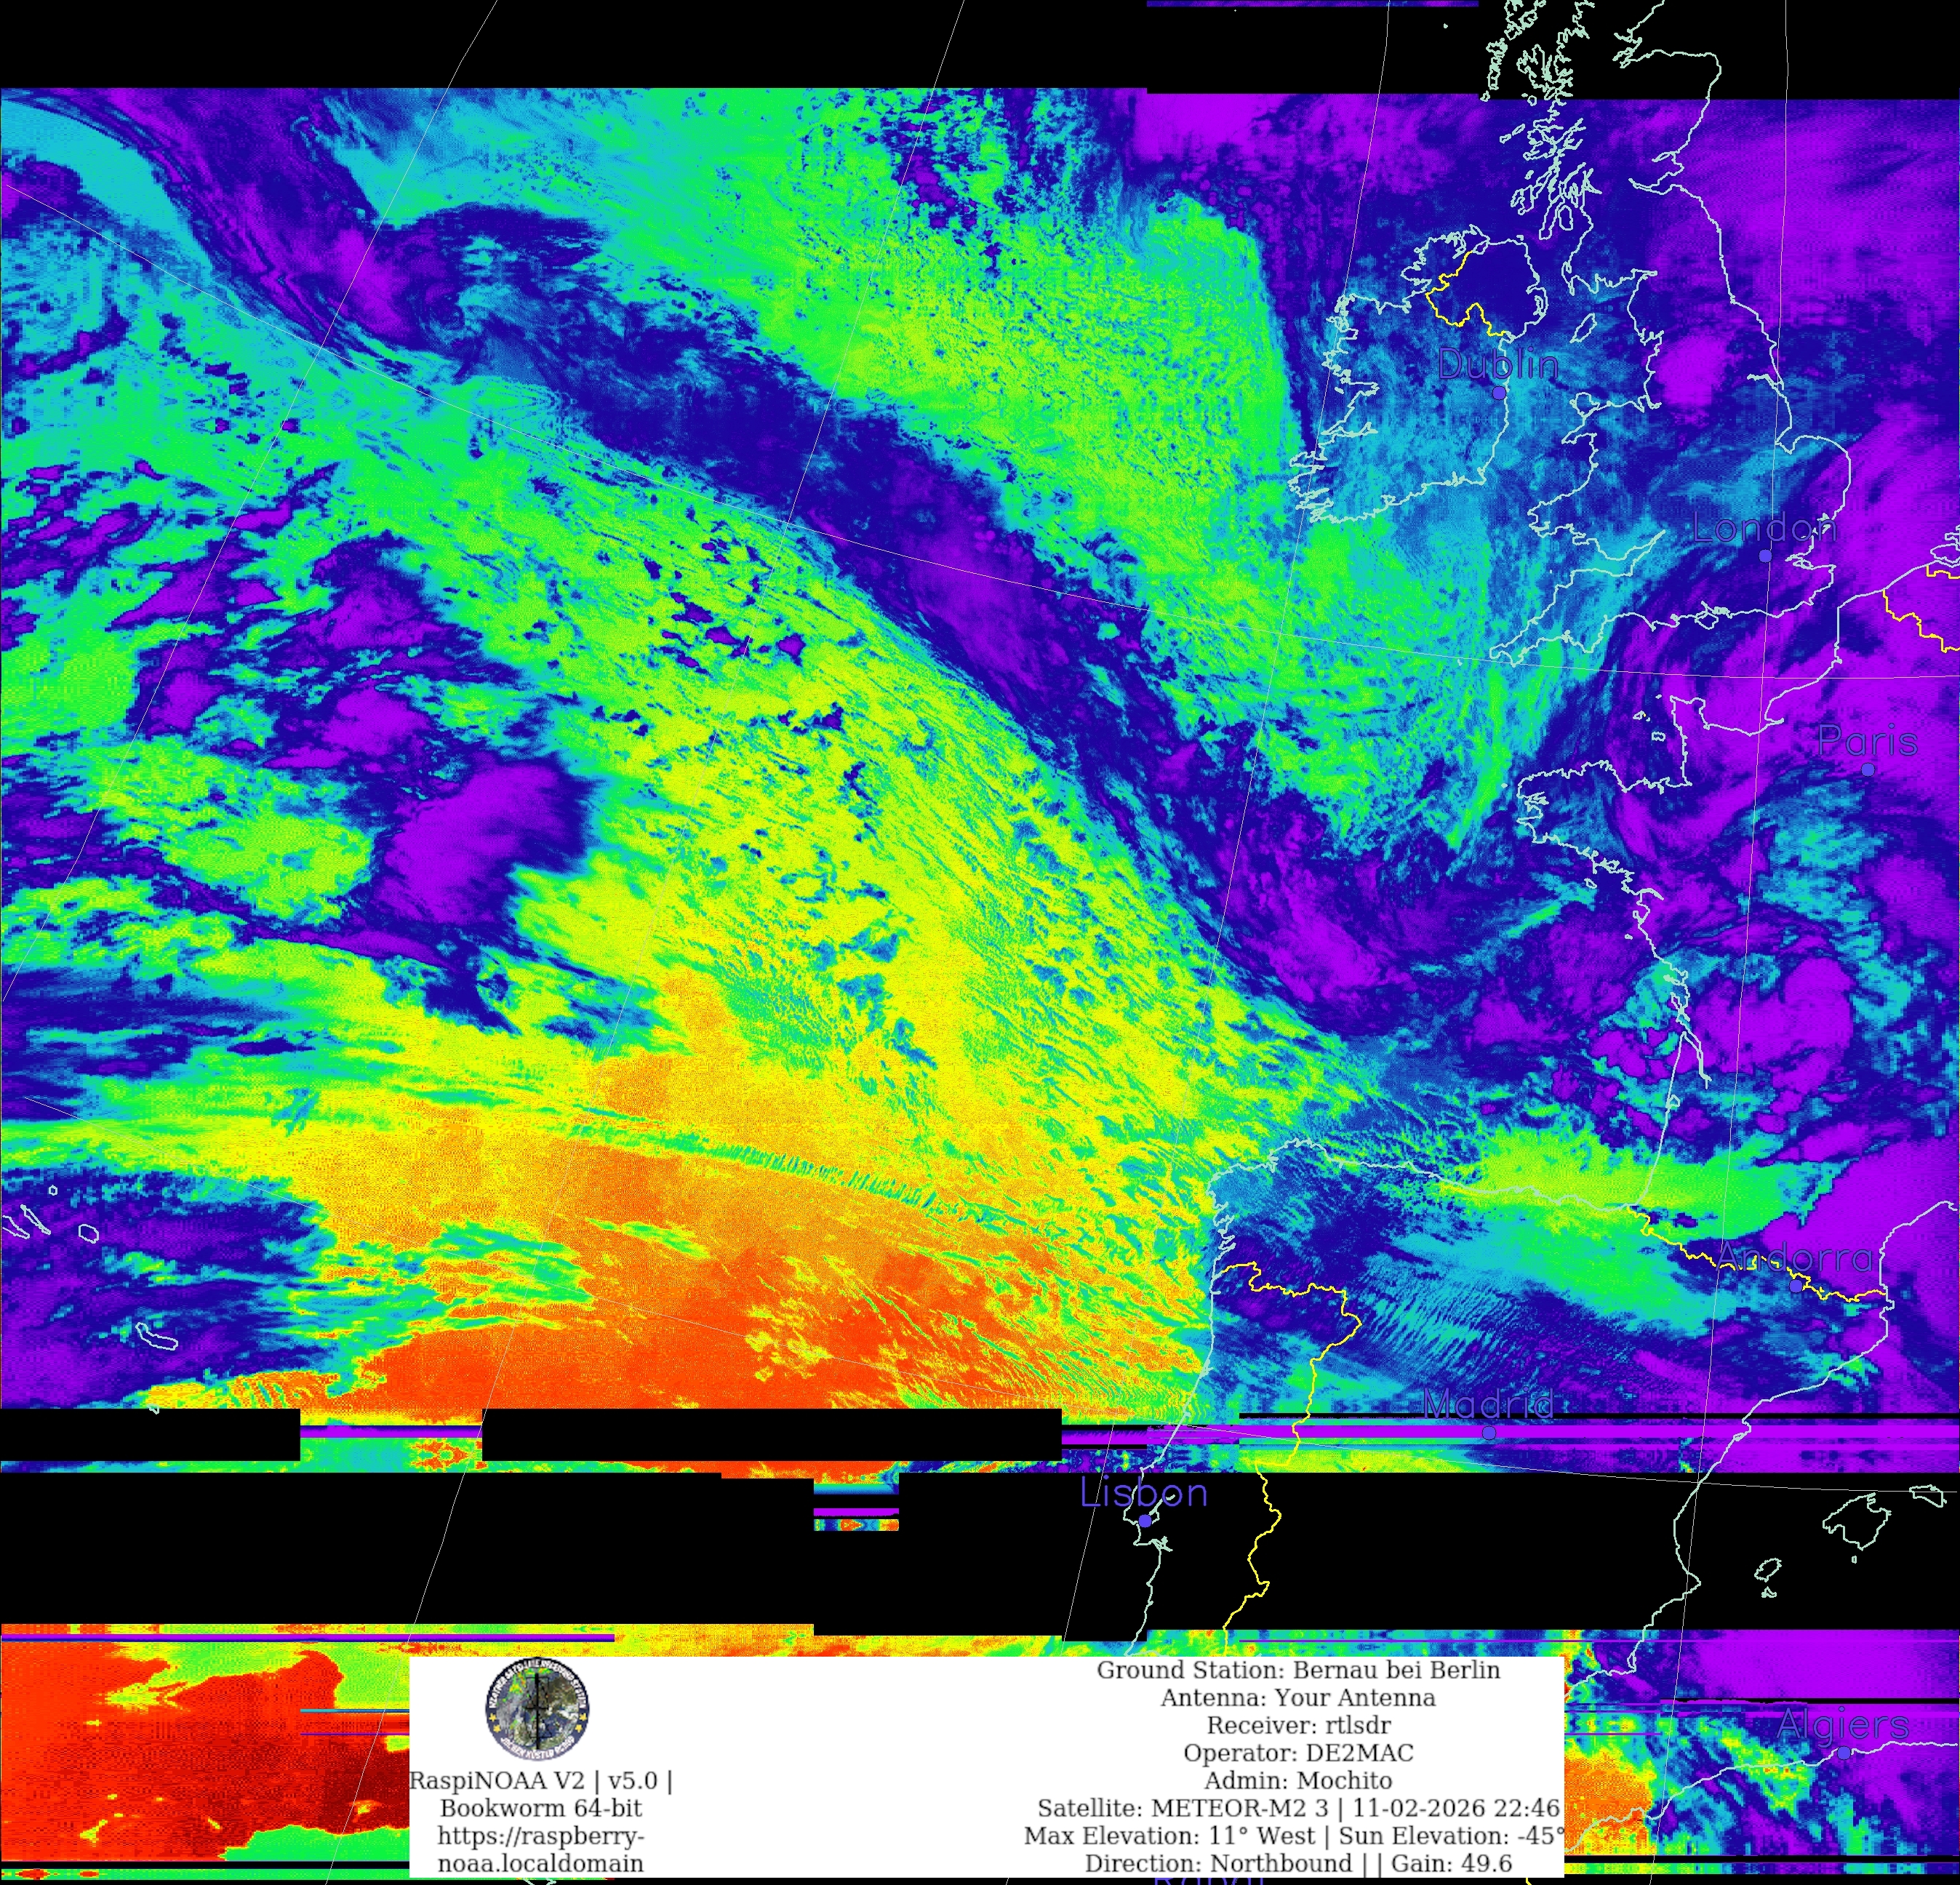
Task: Click the RaspiNOAA V2 version text
Action: pyautogui.click(x=541, y=1780)
